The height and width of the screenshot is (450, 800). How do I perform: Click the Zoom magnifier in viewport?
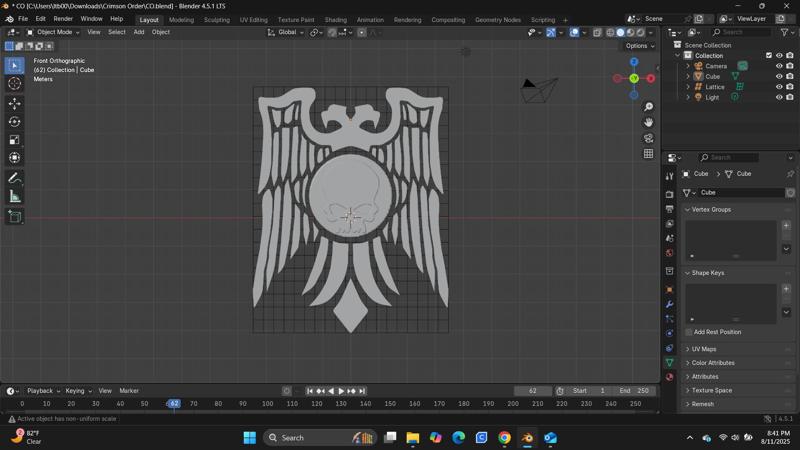(648, 107)
